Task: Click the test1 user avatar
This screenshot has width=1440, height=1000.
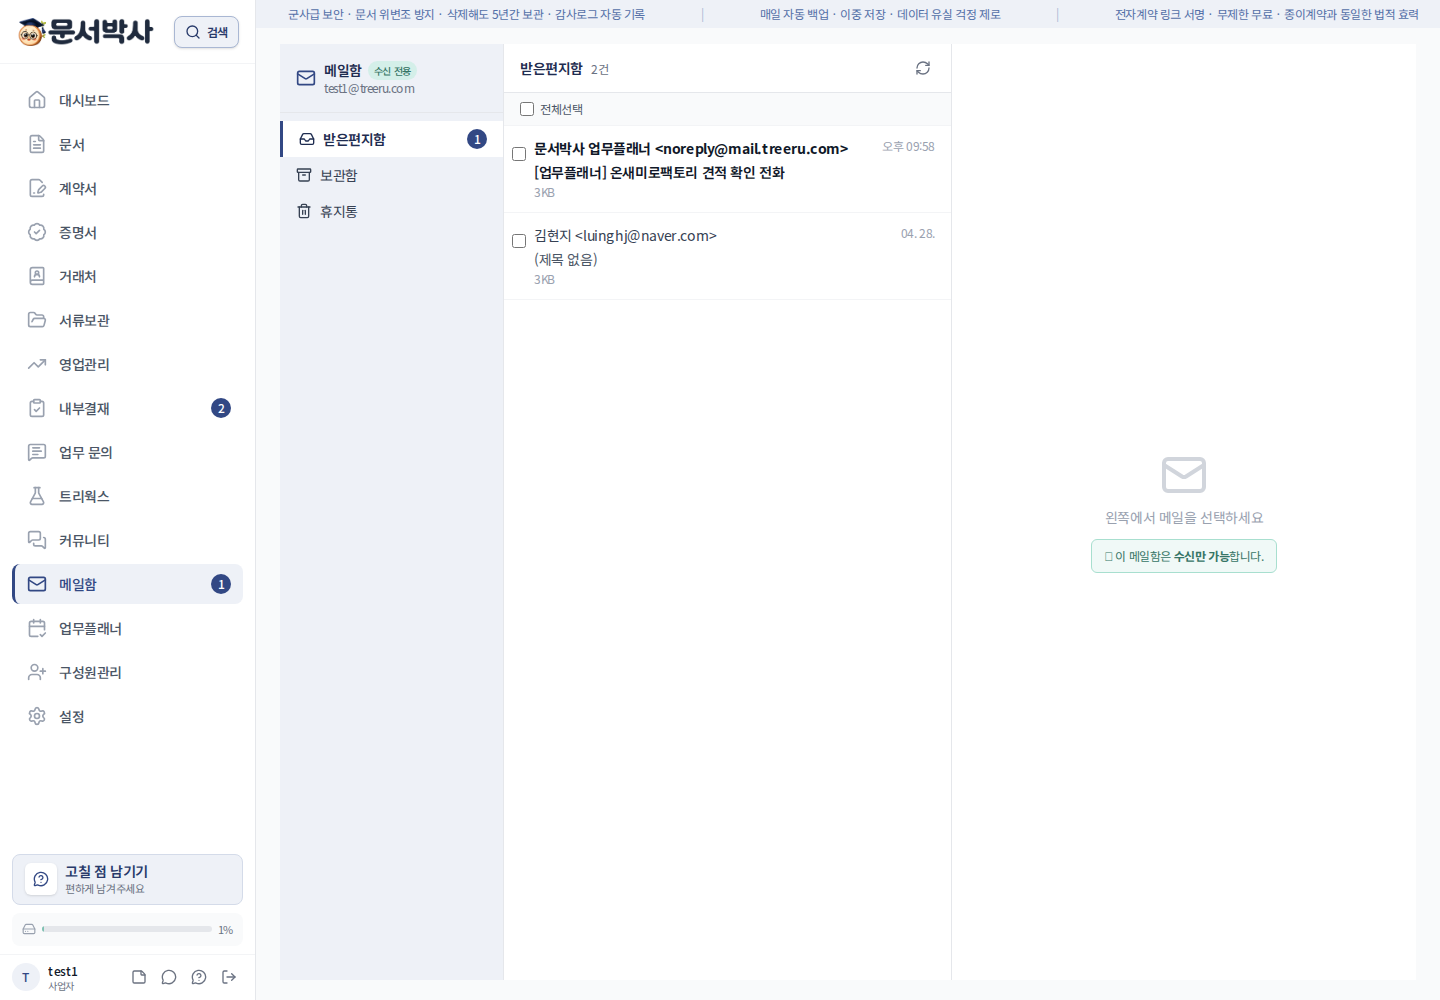Action: tap(26, 977)
